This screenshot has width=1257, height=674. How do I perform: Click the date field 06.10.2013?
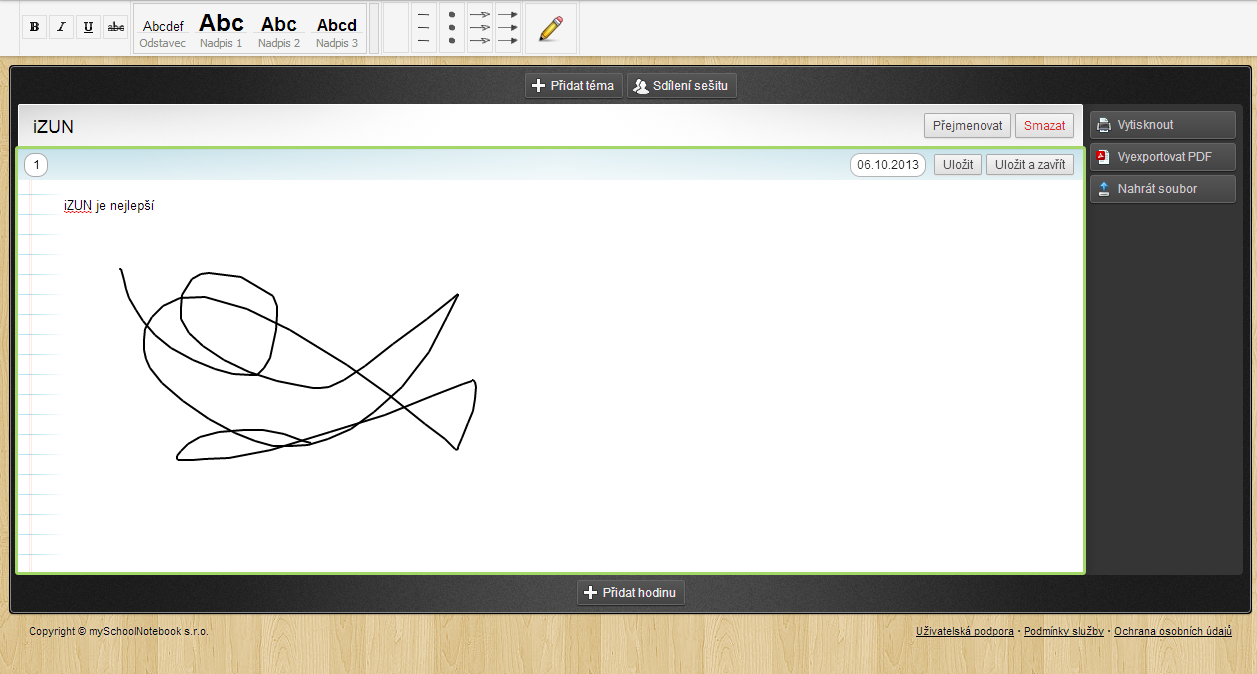tap(888, 165)
